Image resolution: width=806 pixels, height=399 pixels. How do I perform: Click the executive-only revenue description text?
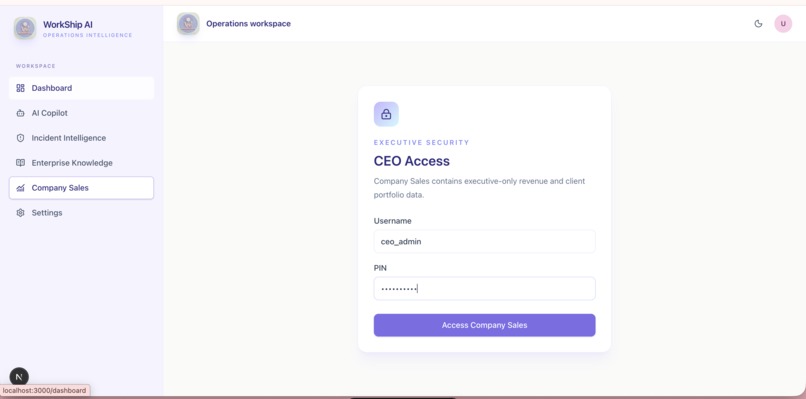pos(479,188)
